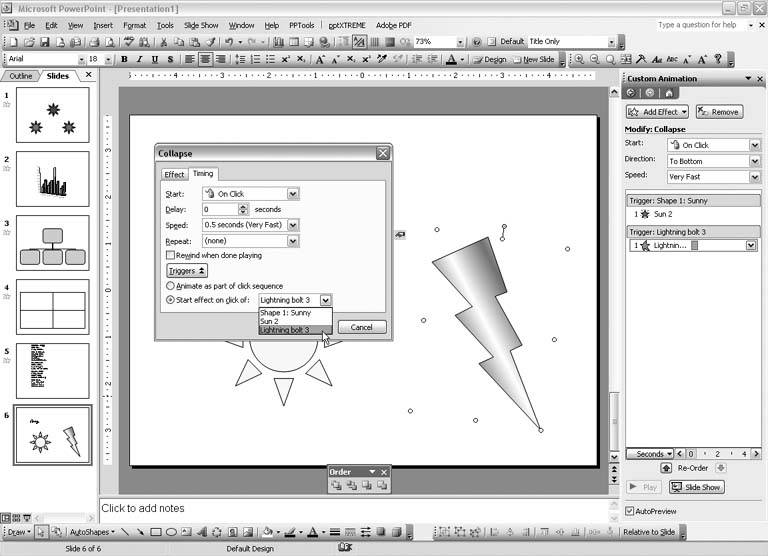Move the effect up with the Re-Order up arrow
768x556 pixels.
pyautogui.click(x=666, y=468)
